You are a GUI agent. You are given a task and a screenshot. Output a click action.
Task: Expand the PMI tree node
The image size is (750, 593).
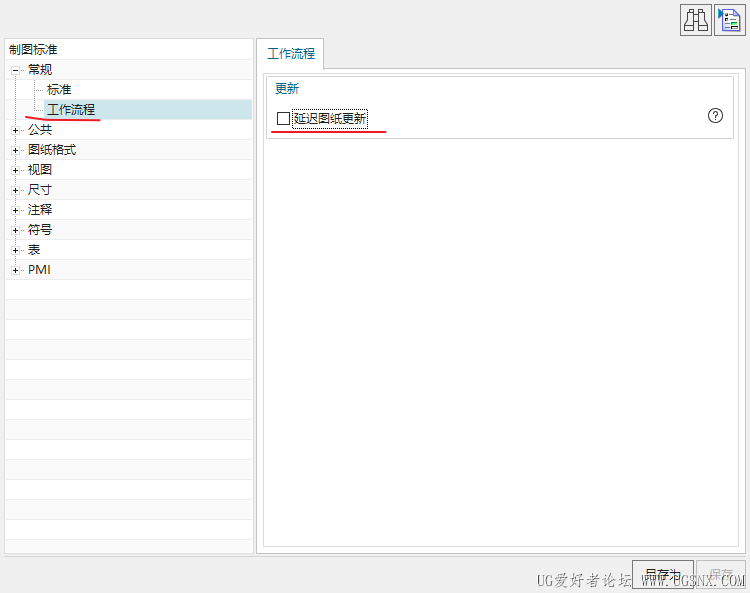(x=15, y=271)
